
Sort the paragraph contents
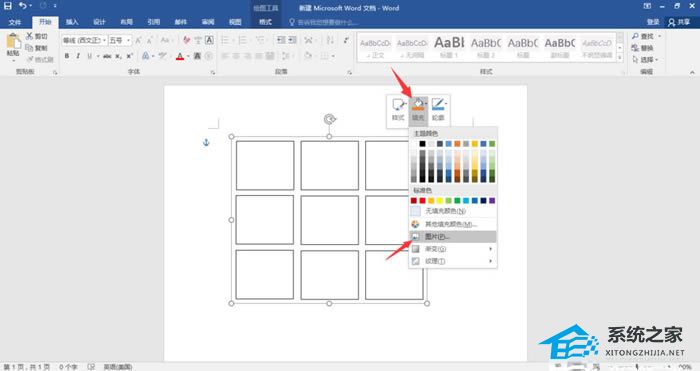(x=330, y=40)
